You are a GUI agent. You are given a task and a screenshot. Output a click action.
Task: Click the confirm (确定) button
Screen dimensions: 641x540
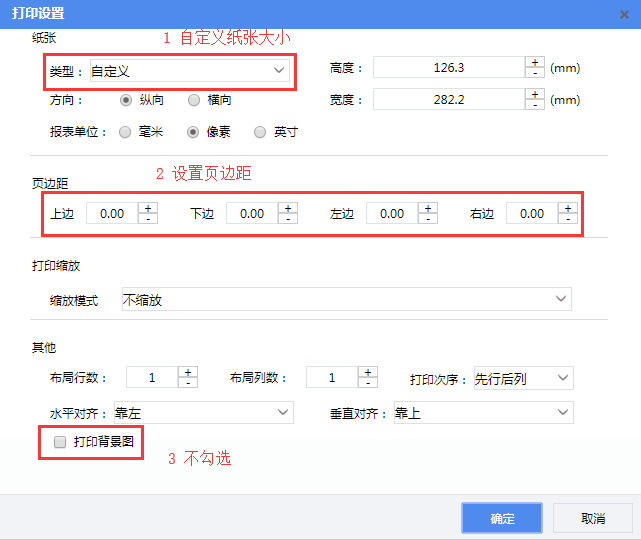click(501, 518)
